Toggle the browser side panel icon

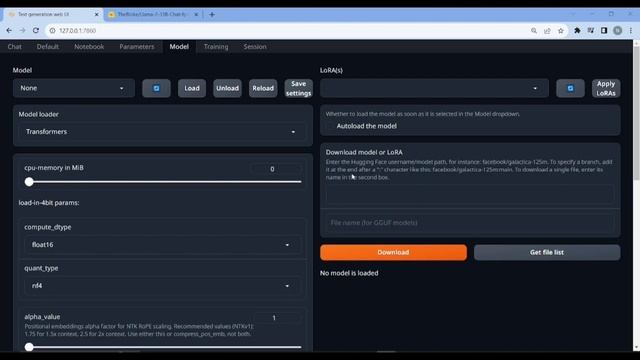(x=604, y=31)
